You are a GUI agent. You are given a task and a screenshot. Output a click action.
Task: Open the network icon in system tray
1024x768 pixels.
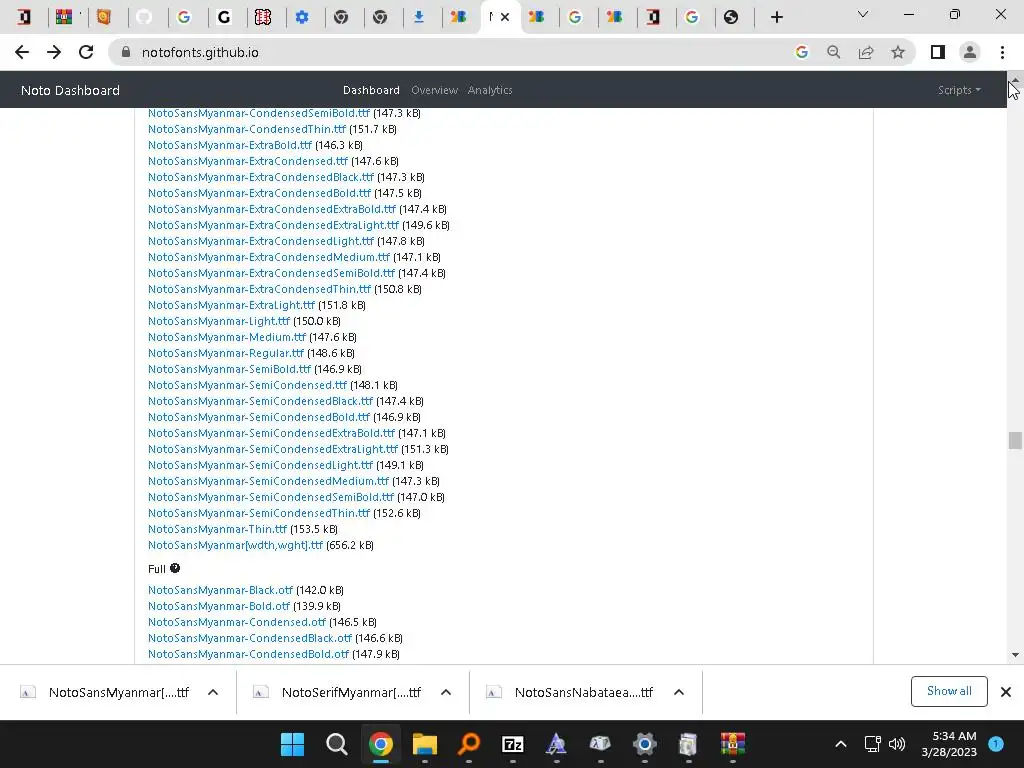[872, 744]
